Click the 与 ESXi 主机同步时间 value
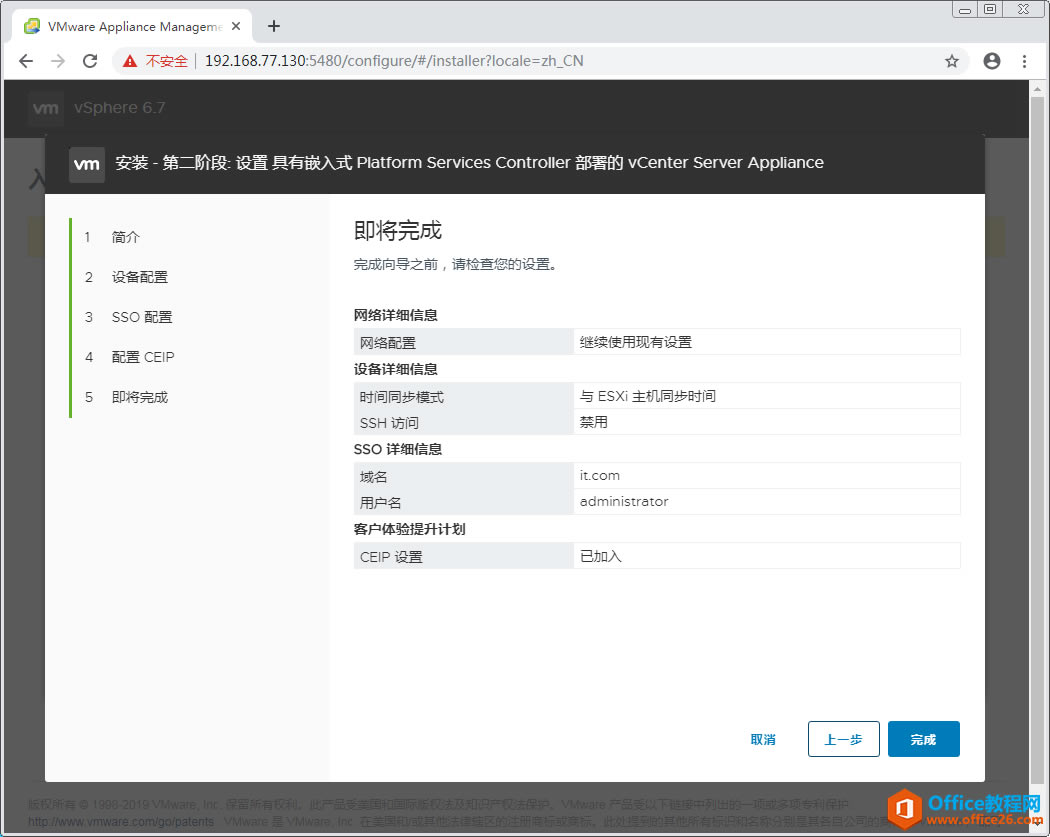Screen dimensions: 1050x837 [x=648, y=396]
